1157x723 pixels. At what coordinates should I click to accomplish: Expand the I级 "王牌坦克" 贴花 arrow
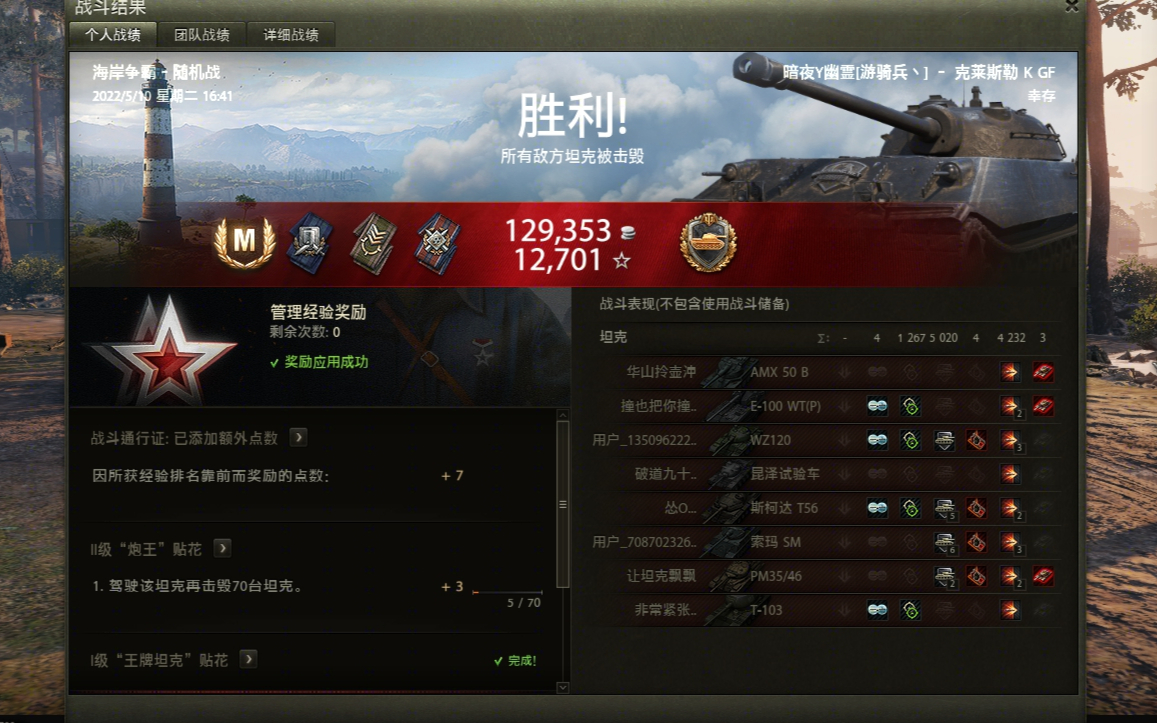(249, 659)
